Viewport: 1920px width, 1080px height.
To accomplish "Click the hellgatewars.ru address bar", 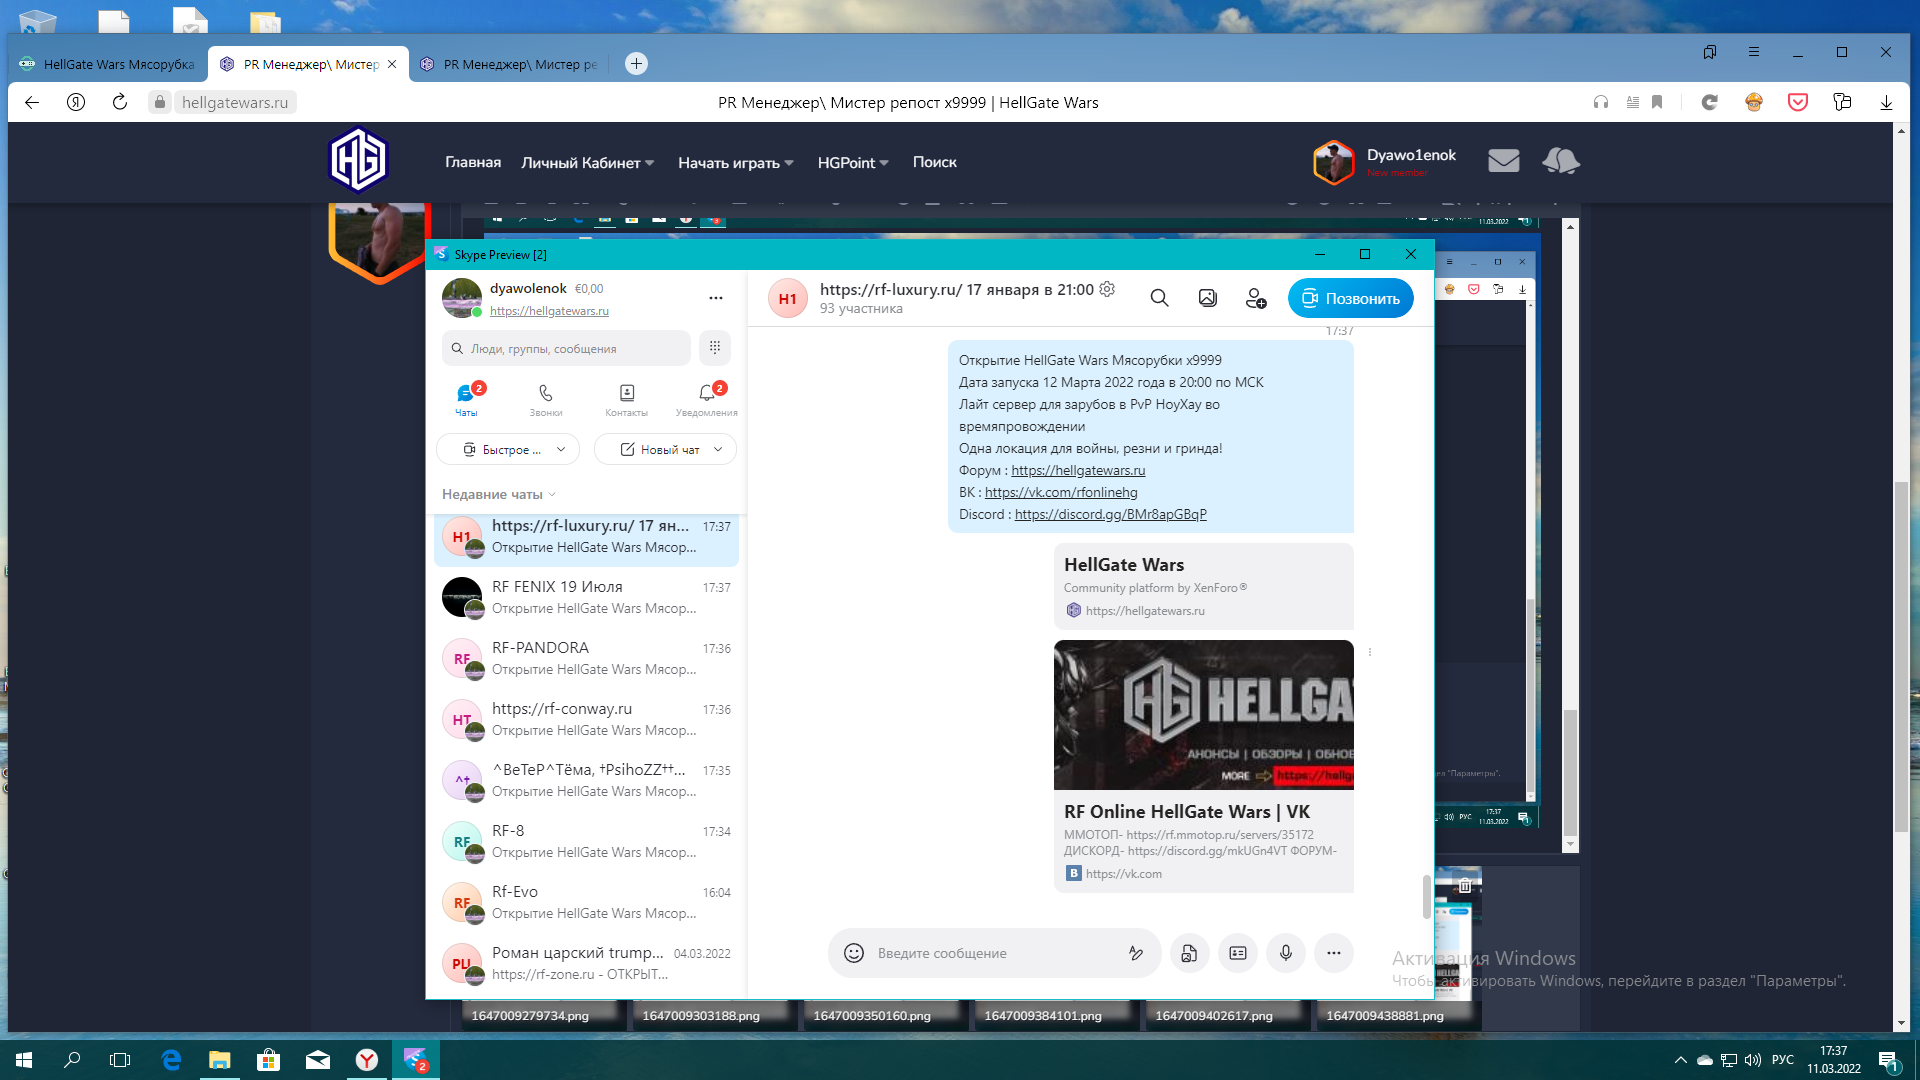I will [235, 102].
